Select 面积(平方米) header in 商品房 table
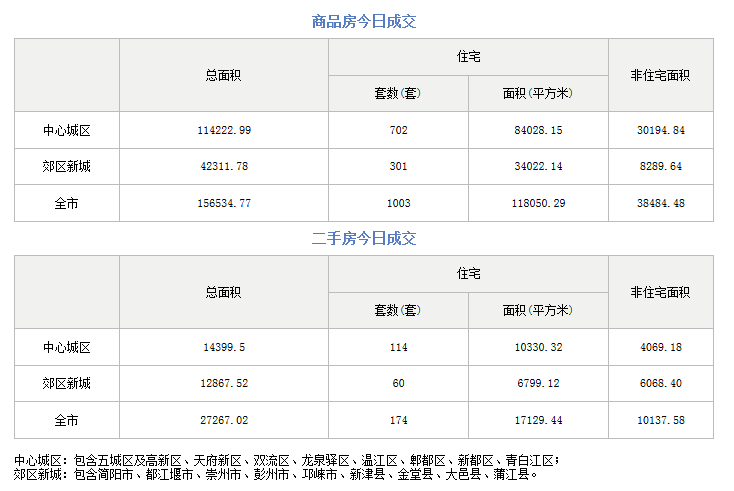The width and height of the screenshot is (734, 491). click(538, 94)
